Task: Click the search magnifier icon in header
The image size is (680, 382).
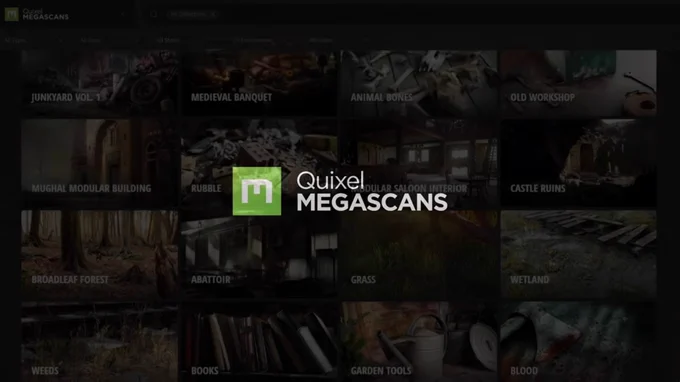Action: click(x=154, y=14)
